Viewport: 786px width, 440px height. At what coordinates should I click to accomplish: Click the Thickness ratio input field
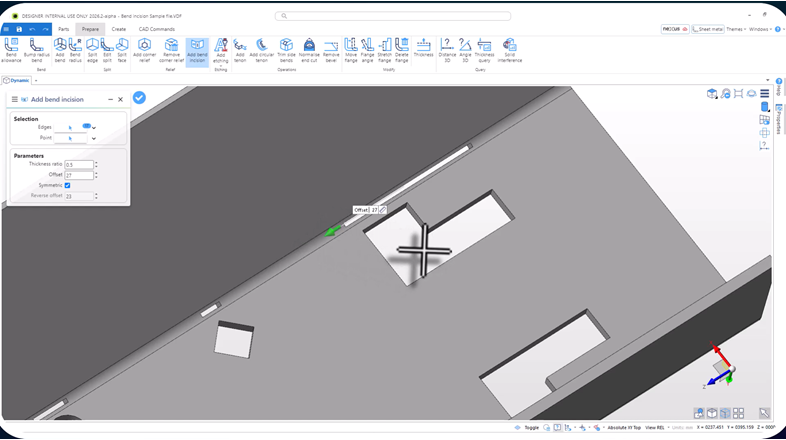click(79, 164)
